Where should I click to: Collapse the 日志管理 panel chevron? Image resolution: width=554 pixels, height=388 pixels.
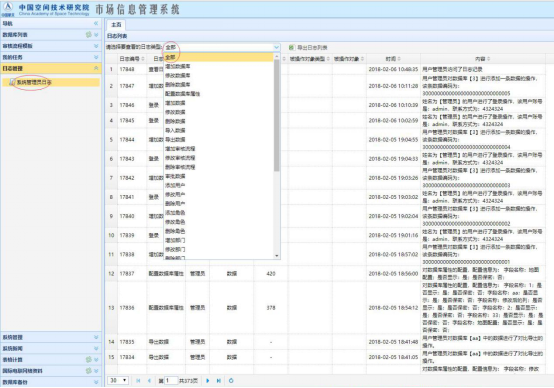(x=96, y=68)
